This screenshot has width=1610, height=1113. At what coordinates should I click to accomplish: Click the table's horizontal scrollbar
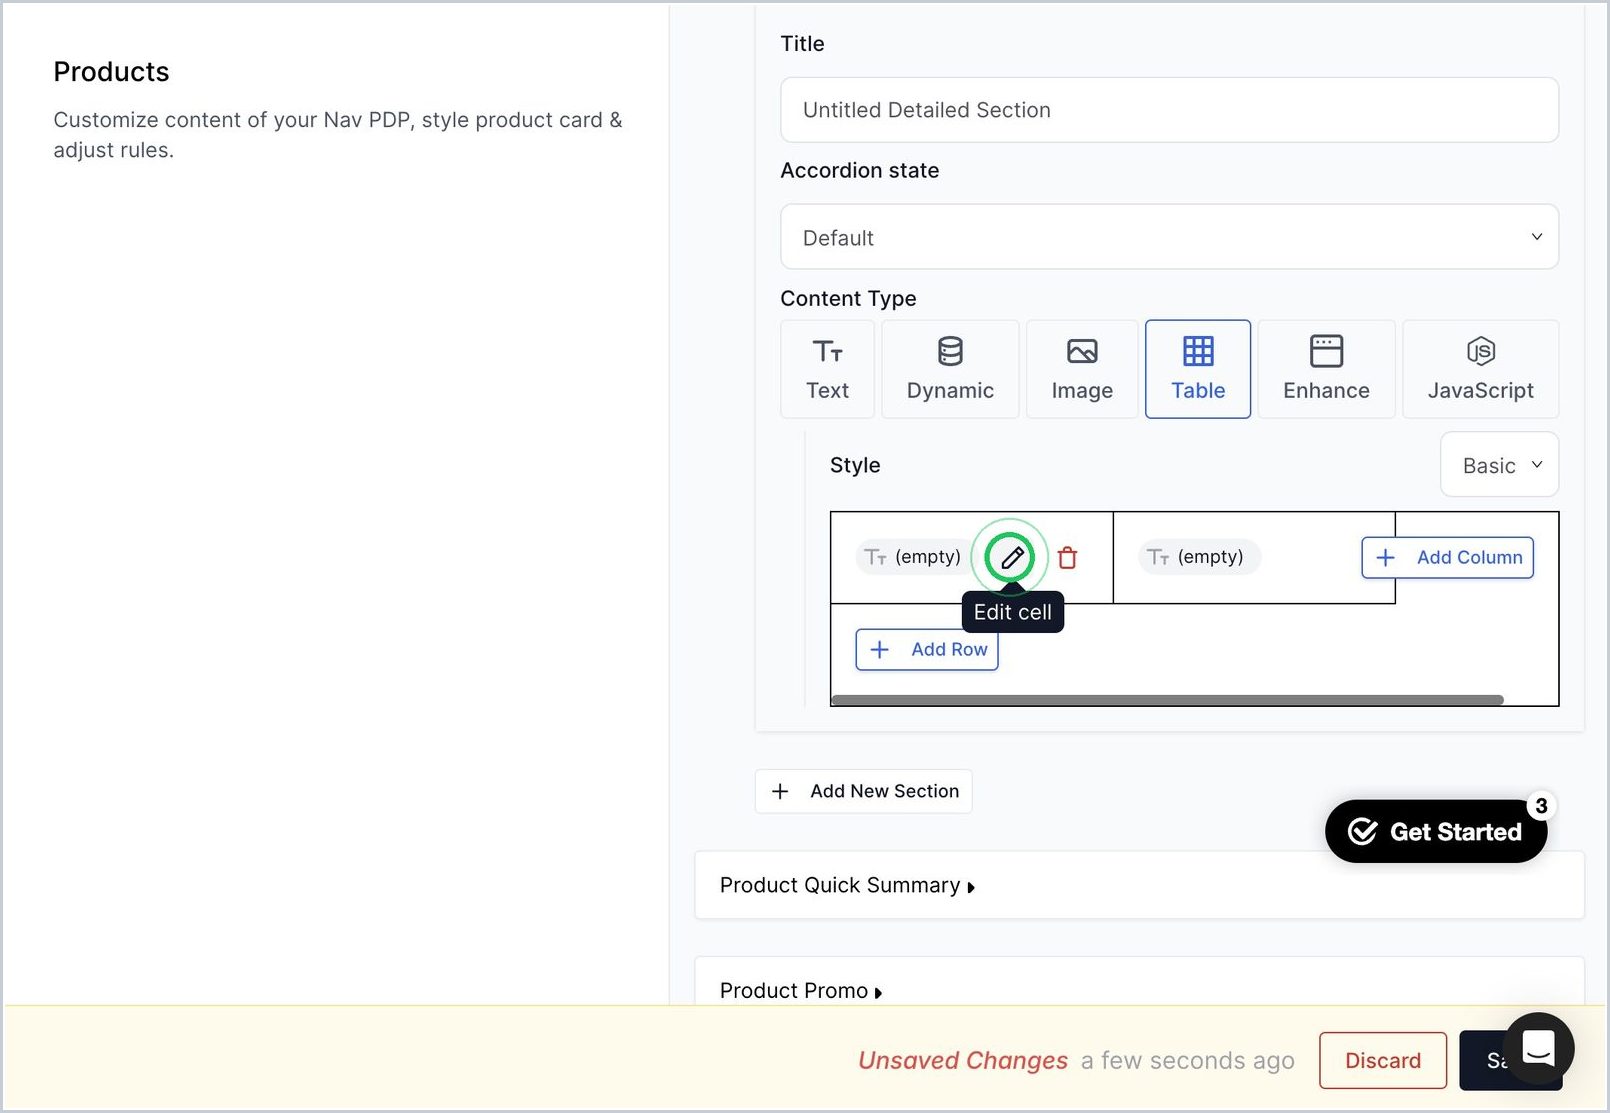tap(1167, 700)
